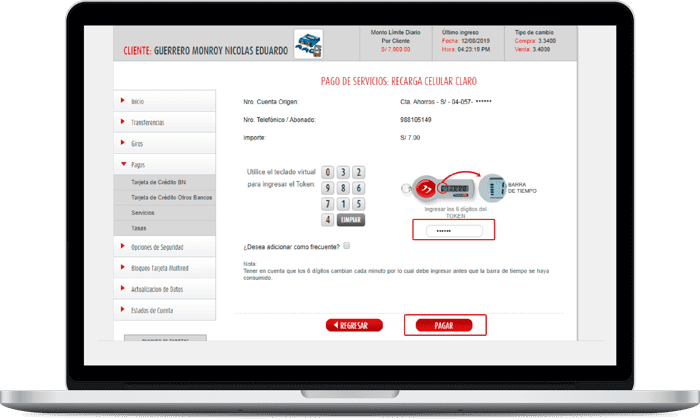Clear token with the LIMPIAR button
Screen dimensions: 700x420
tap(351, 220)
